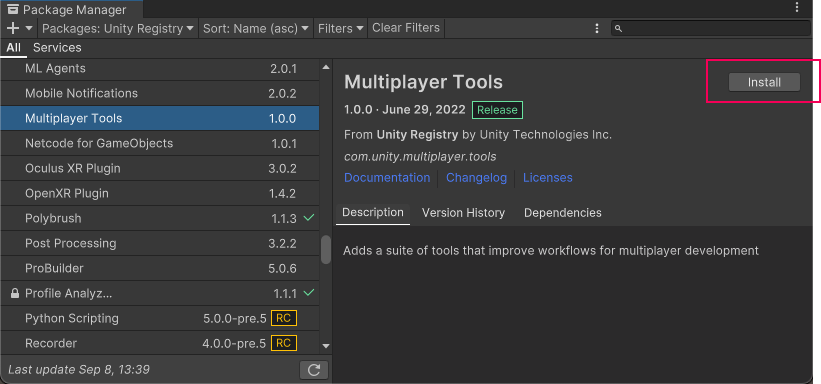
Task: Refresh the package list
Action: (314, 370)
